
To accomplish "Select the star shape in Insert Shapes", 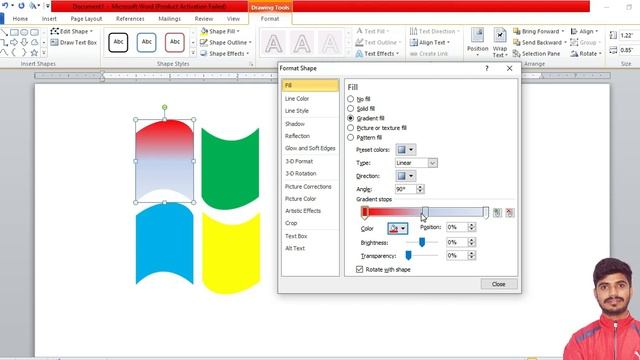I will 34,53.
